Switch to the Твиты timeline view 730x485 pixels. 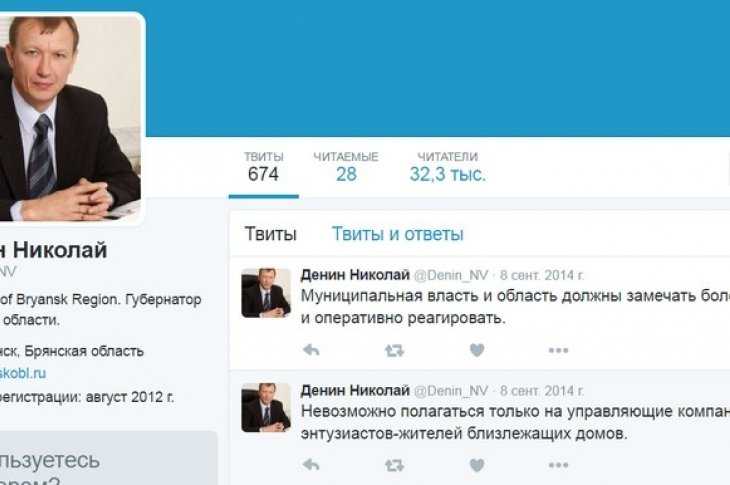click(270, 234)
